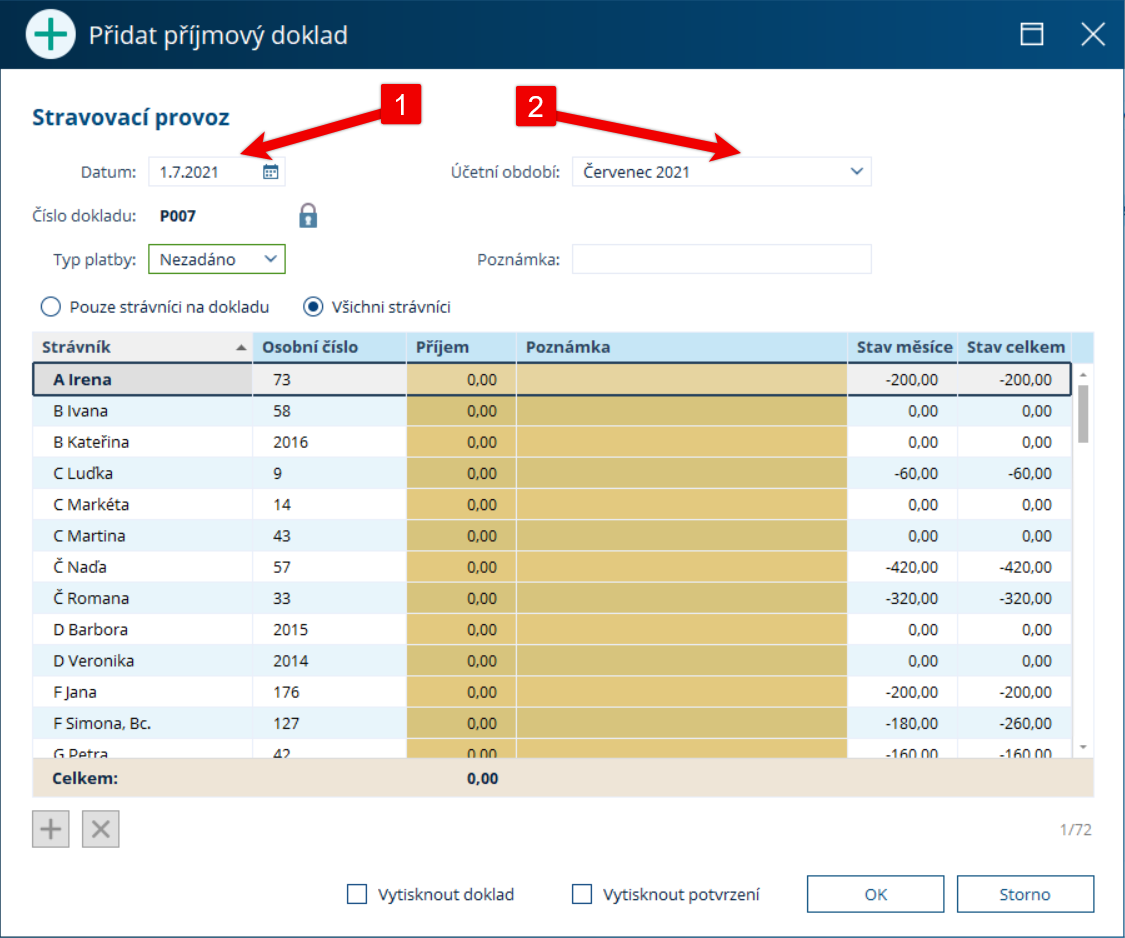This screenshot has height=938, width=1125.
Task: Select the row F Simona, Bc.
Action: tap(552, 723)
